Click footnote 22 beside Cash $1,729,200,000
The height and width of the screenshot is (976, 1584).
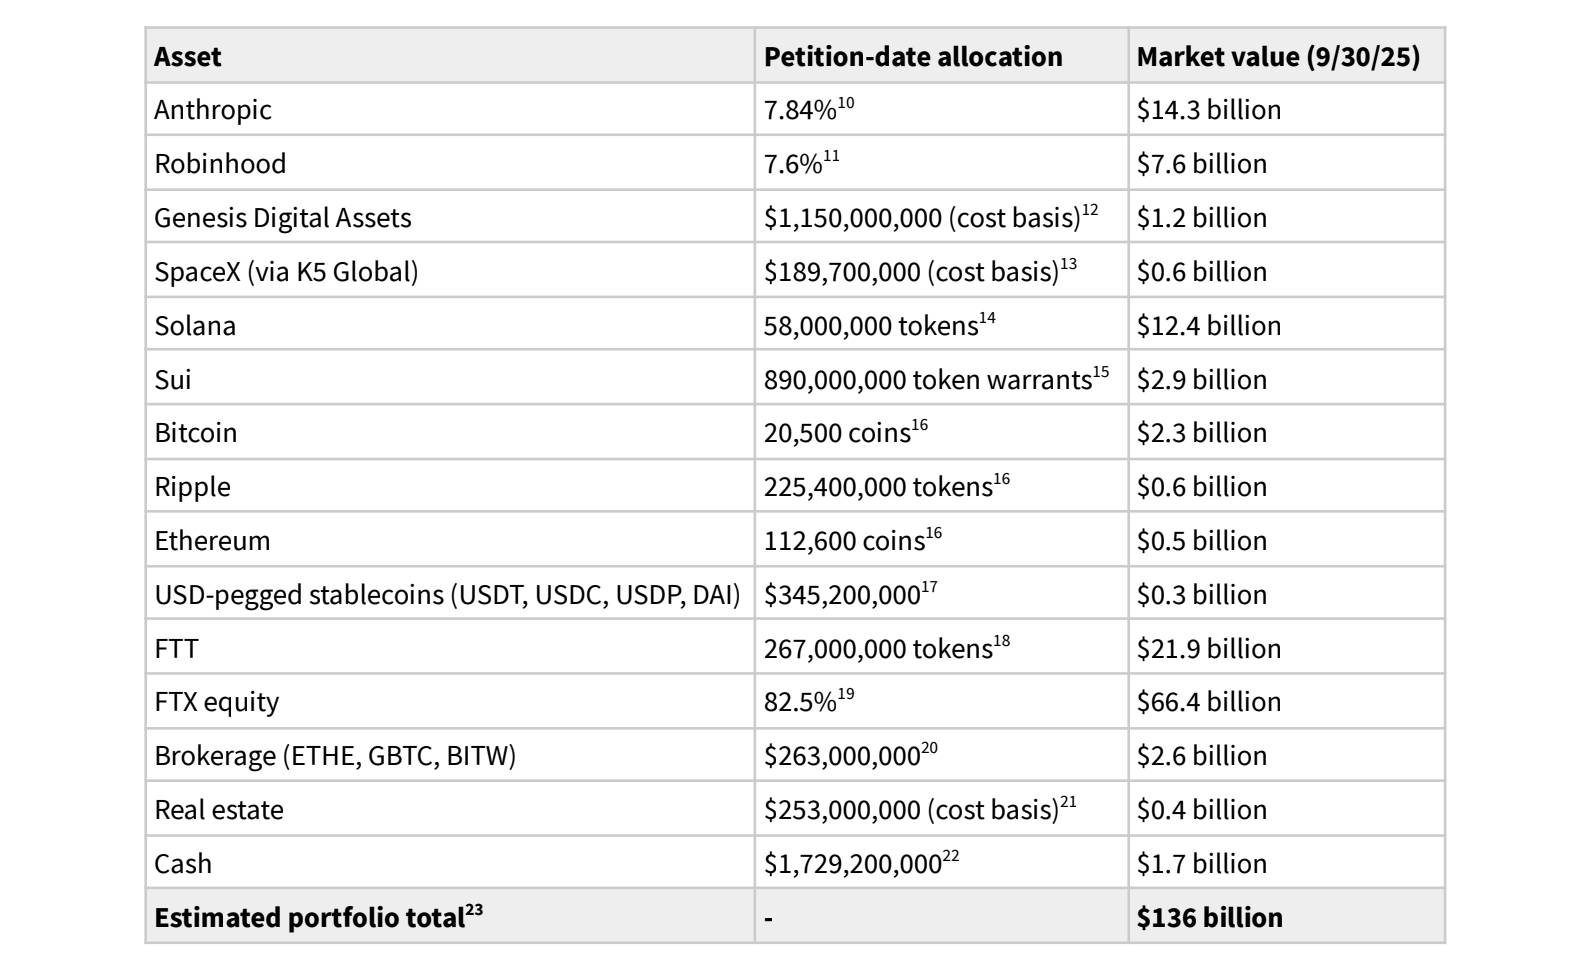(x=951, y=857)
